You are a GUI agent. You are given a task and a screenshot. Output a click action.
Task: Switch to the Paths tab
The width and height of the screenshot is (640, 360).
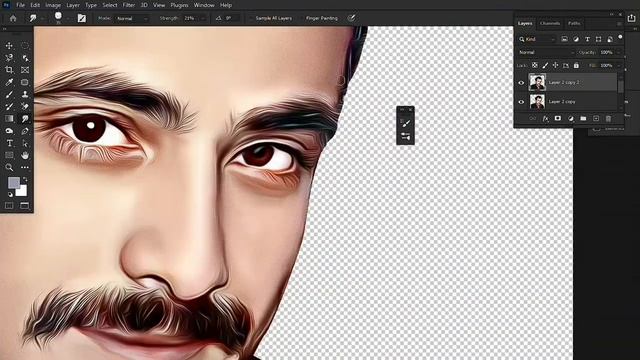[x=574, y=23]
